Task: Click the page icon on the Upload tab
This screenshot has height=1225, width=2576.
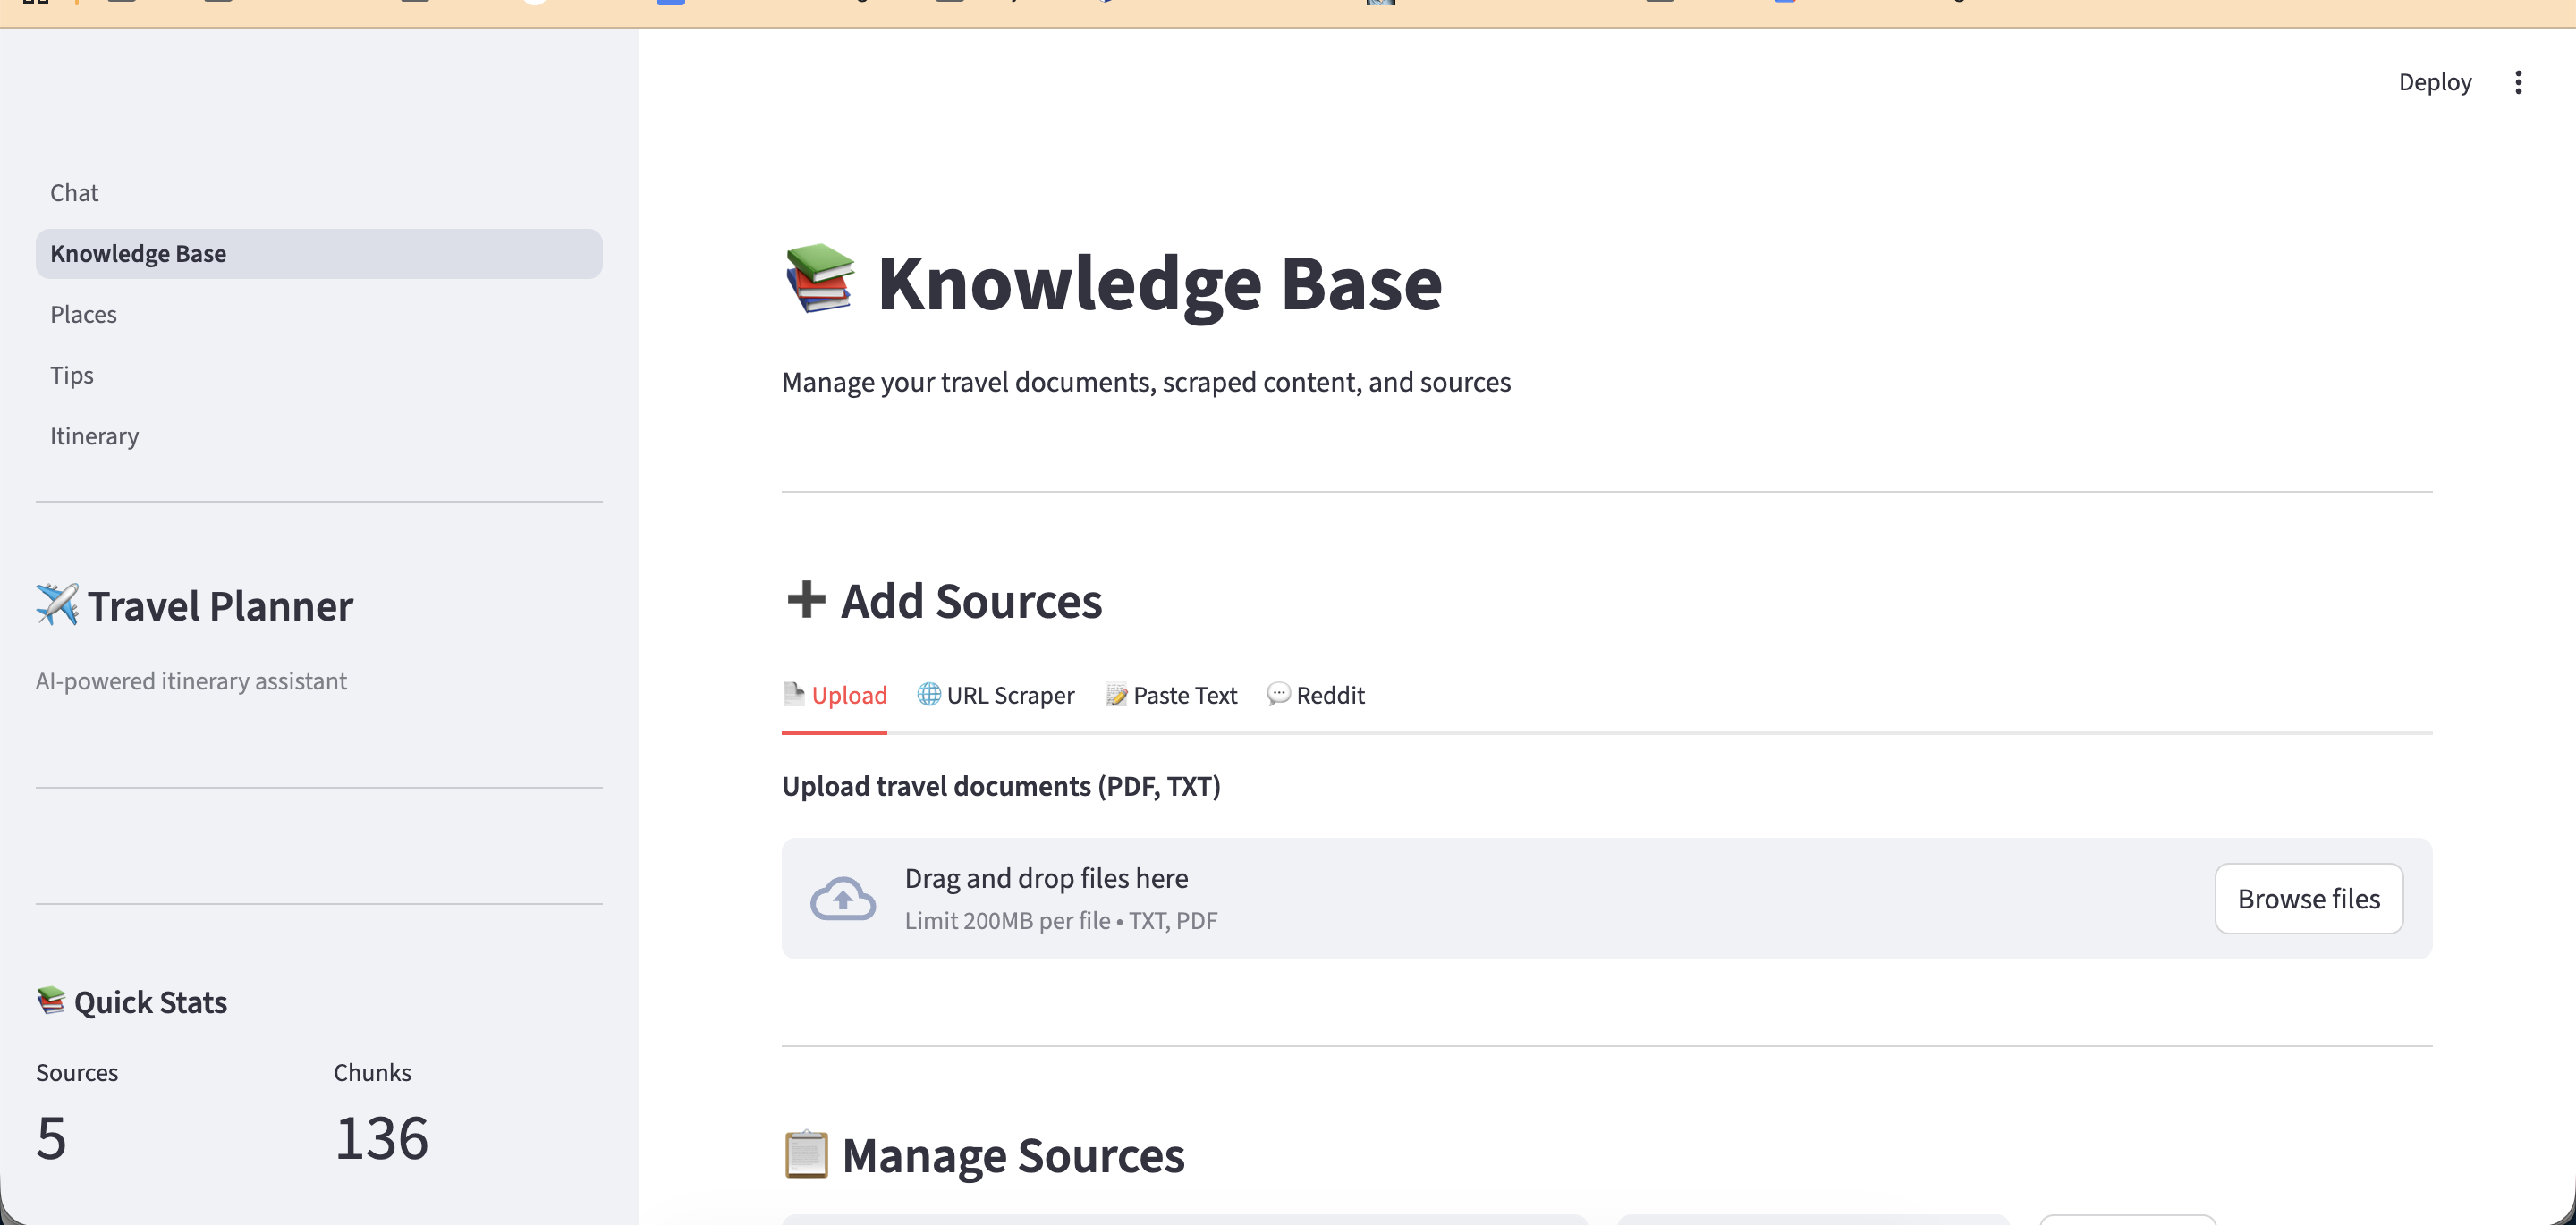Action: tap(793, 694)
